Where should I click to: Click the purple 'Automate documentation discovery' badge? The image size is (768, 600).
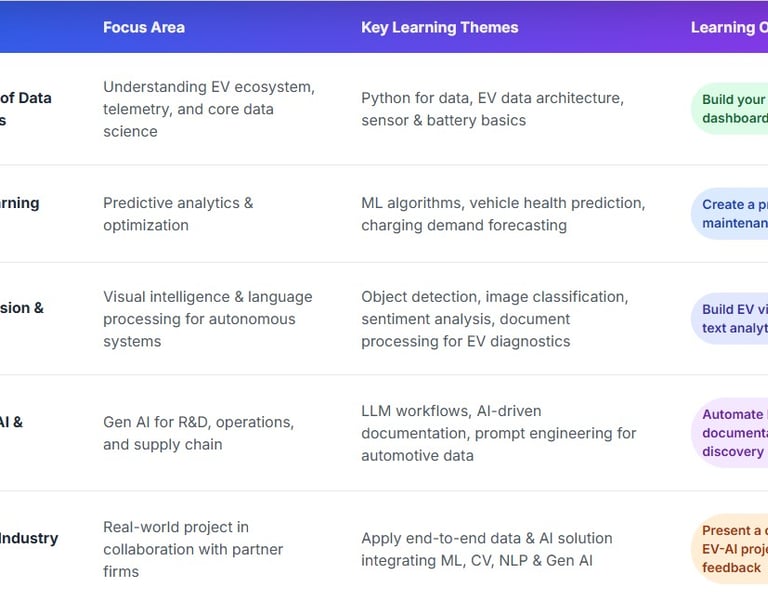click(x=730, y=433)
